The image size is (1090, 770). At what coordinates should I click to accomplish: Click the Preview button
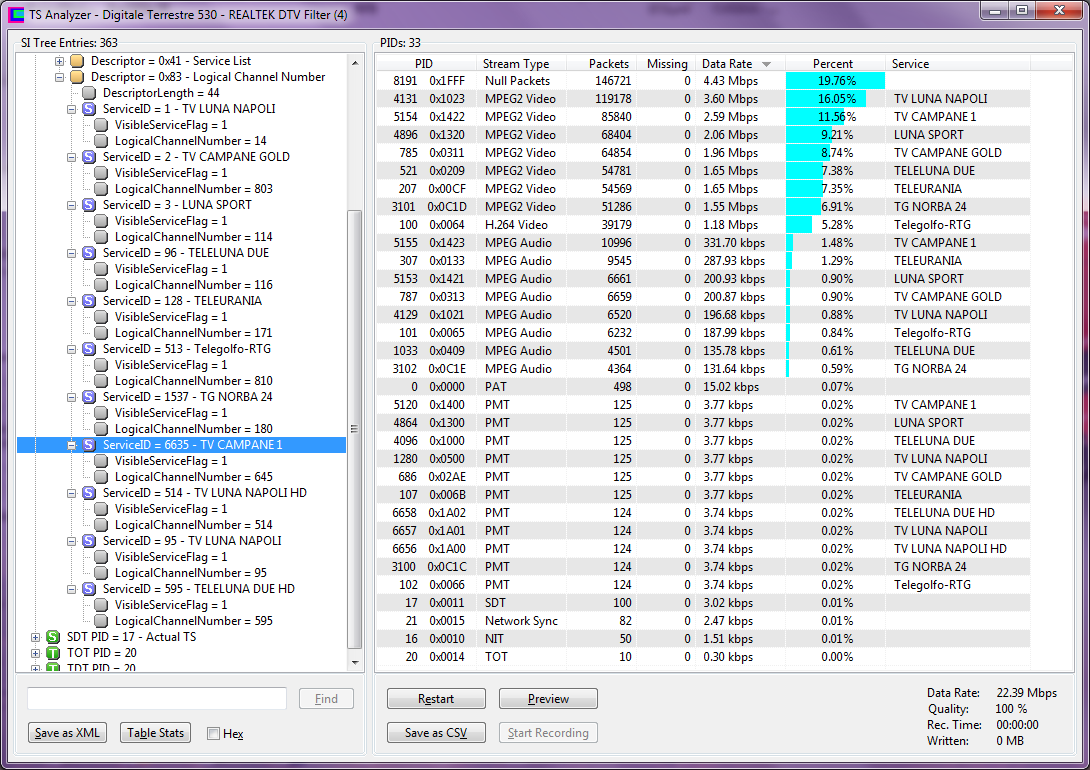[x=548, y=698]
